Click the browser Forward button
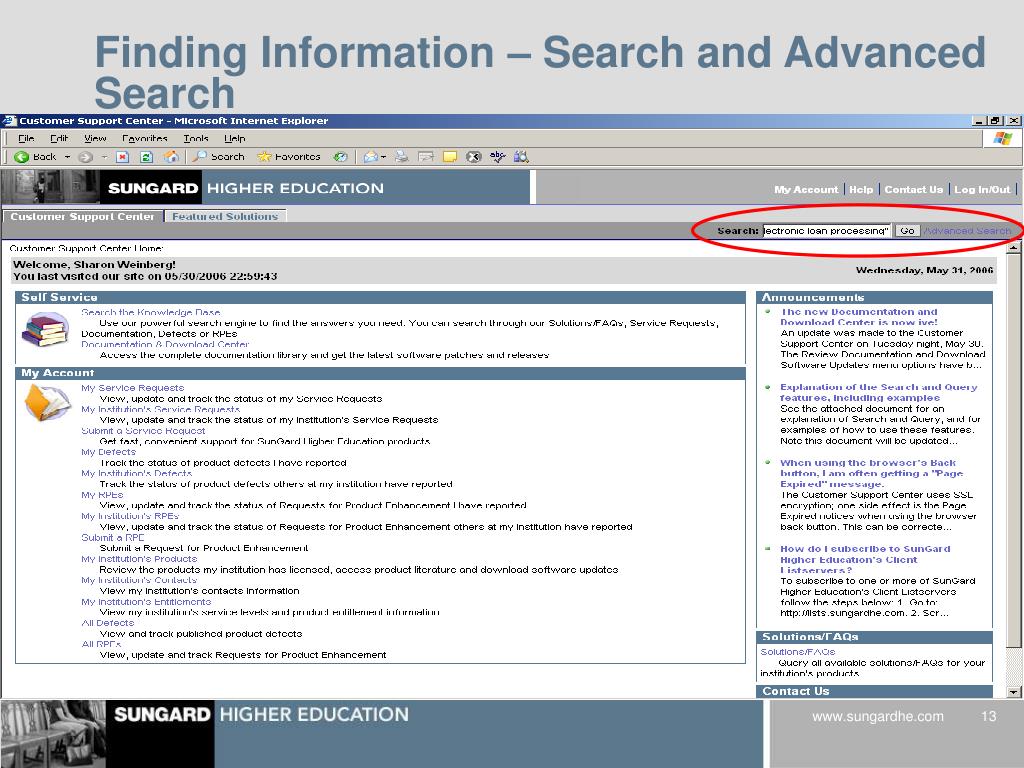Viewport: 1024px width, 768px height. tap(86, 157)
